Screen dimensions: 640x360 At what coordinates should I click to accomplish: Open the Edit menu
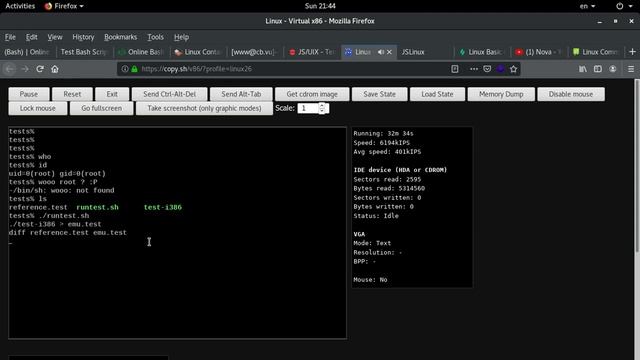[x=31, y=37]
